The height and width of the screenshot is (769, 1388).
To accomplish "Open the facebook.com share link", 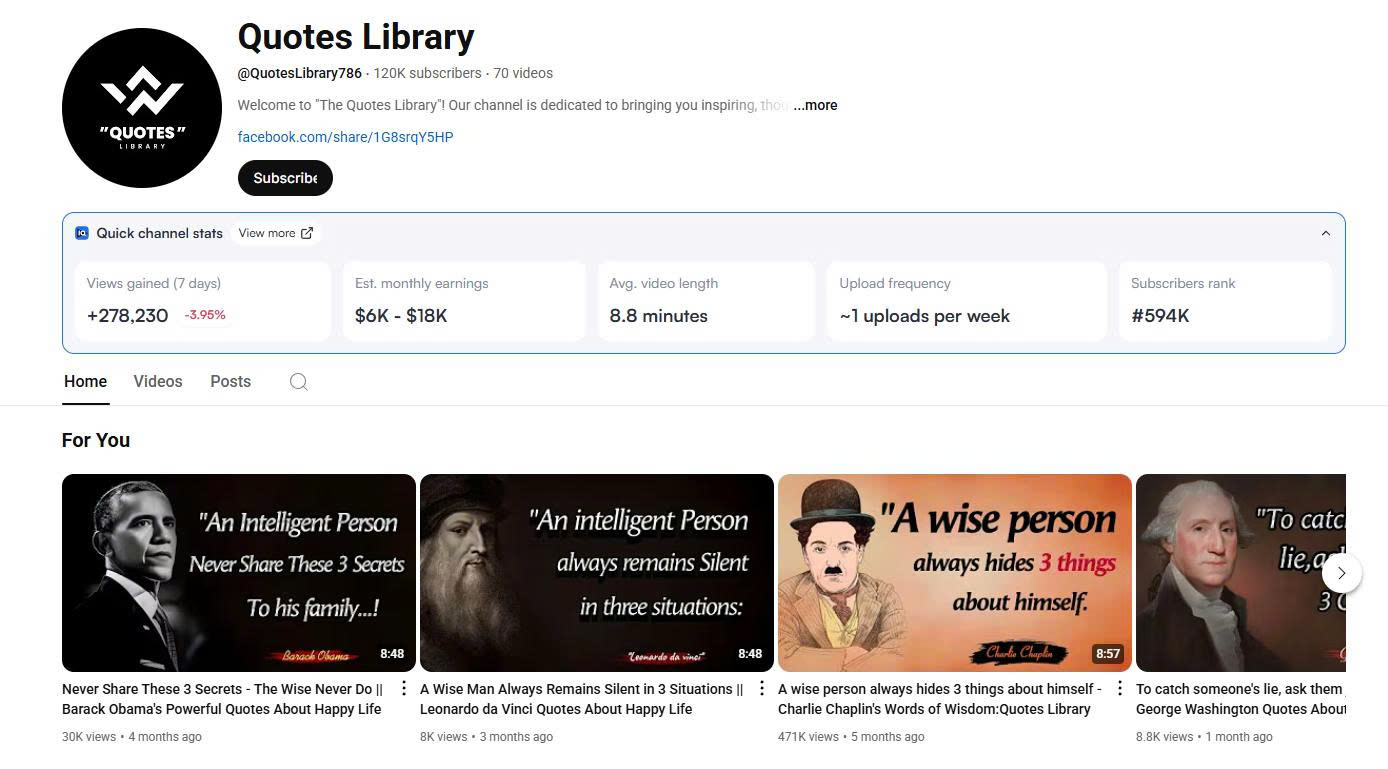I will pyautogui.click(x=345, y=137).
